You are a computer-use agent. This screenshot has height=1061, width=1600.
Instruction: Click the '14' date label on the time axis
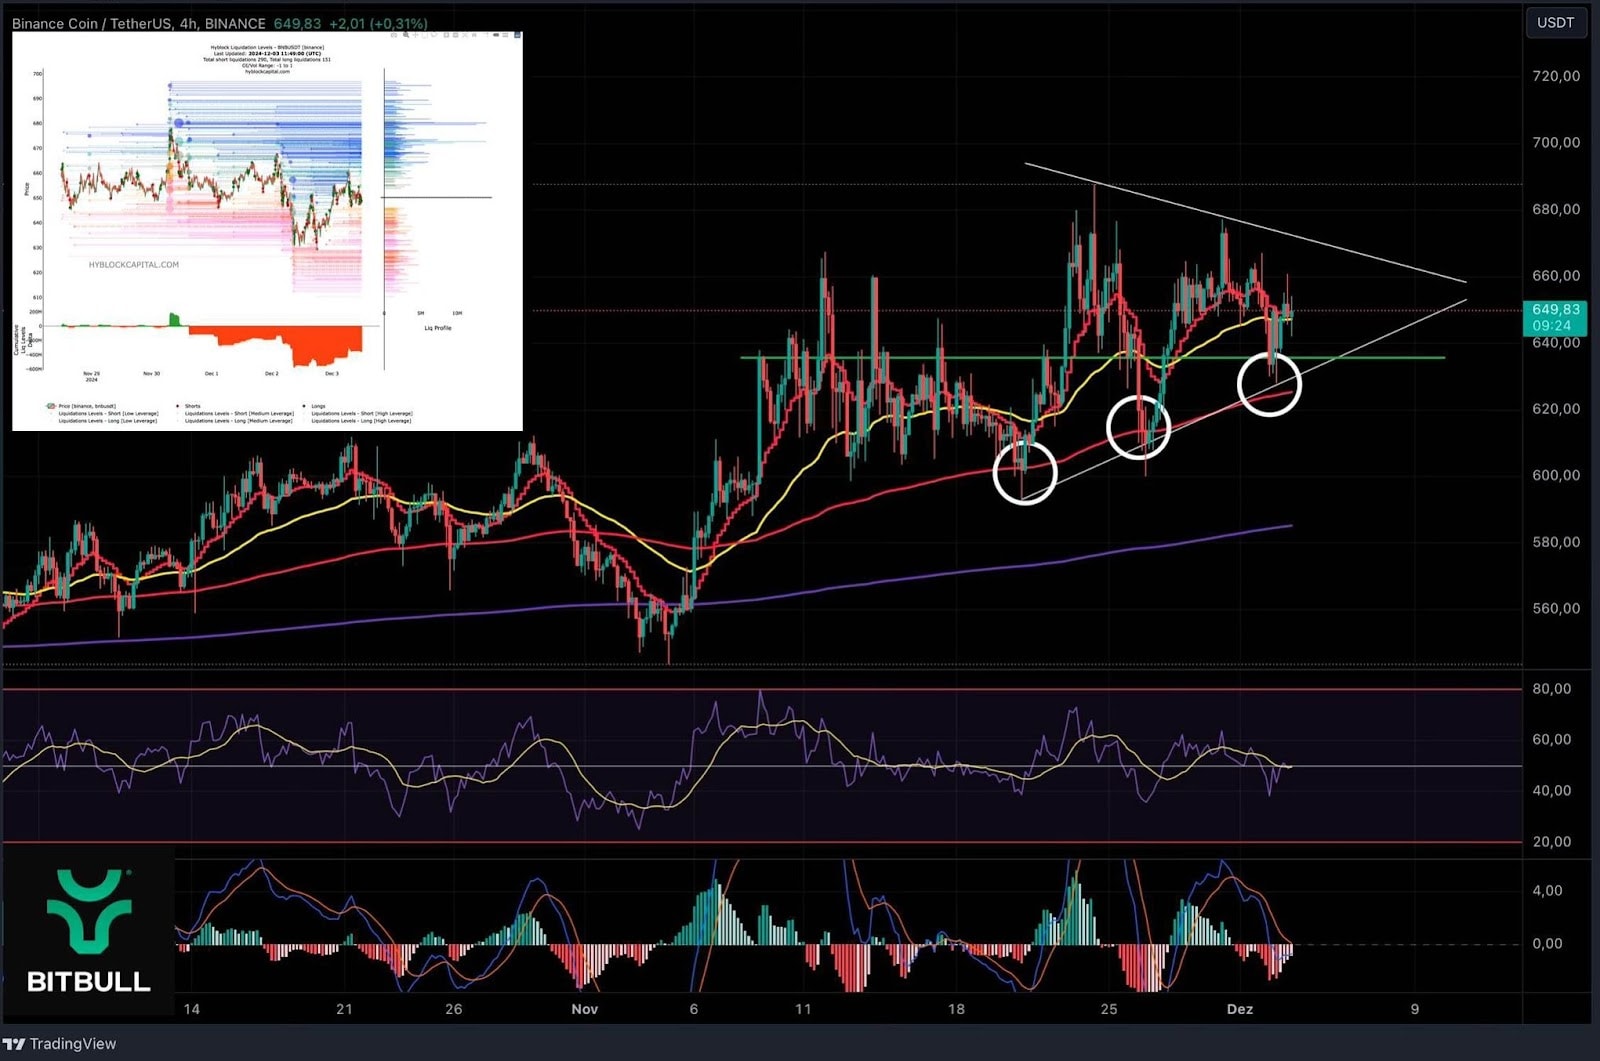pos(192,1009)
